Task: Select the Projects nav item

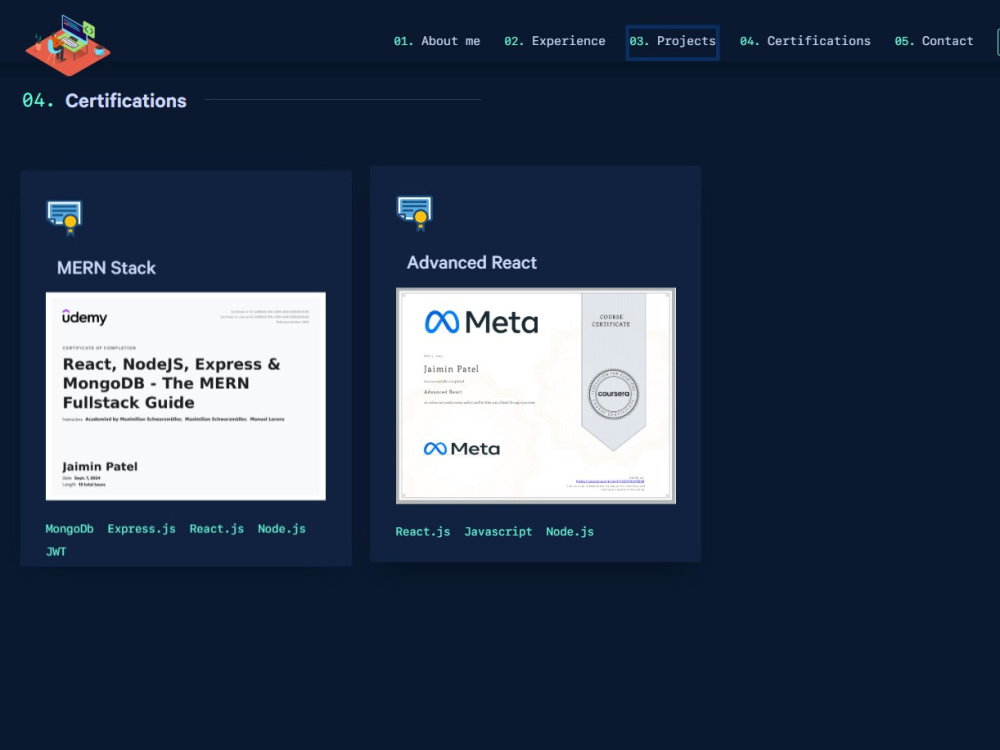Action: click(672, 41)
